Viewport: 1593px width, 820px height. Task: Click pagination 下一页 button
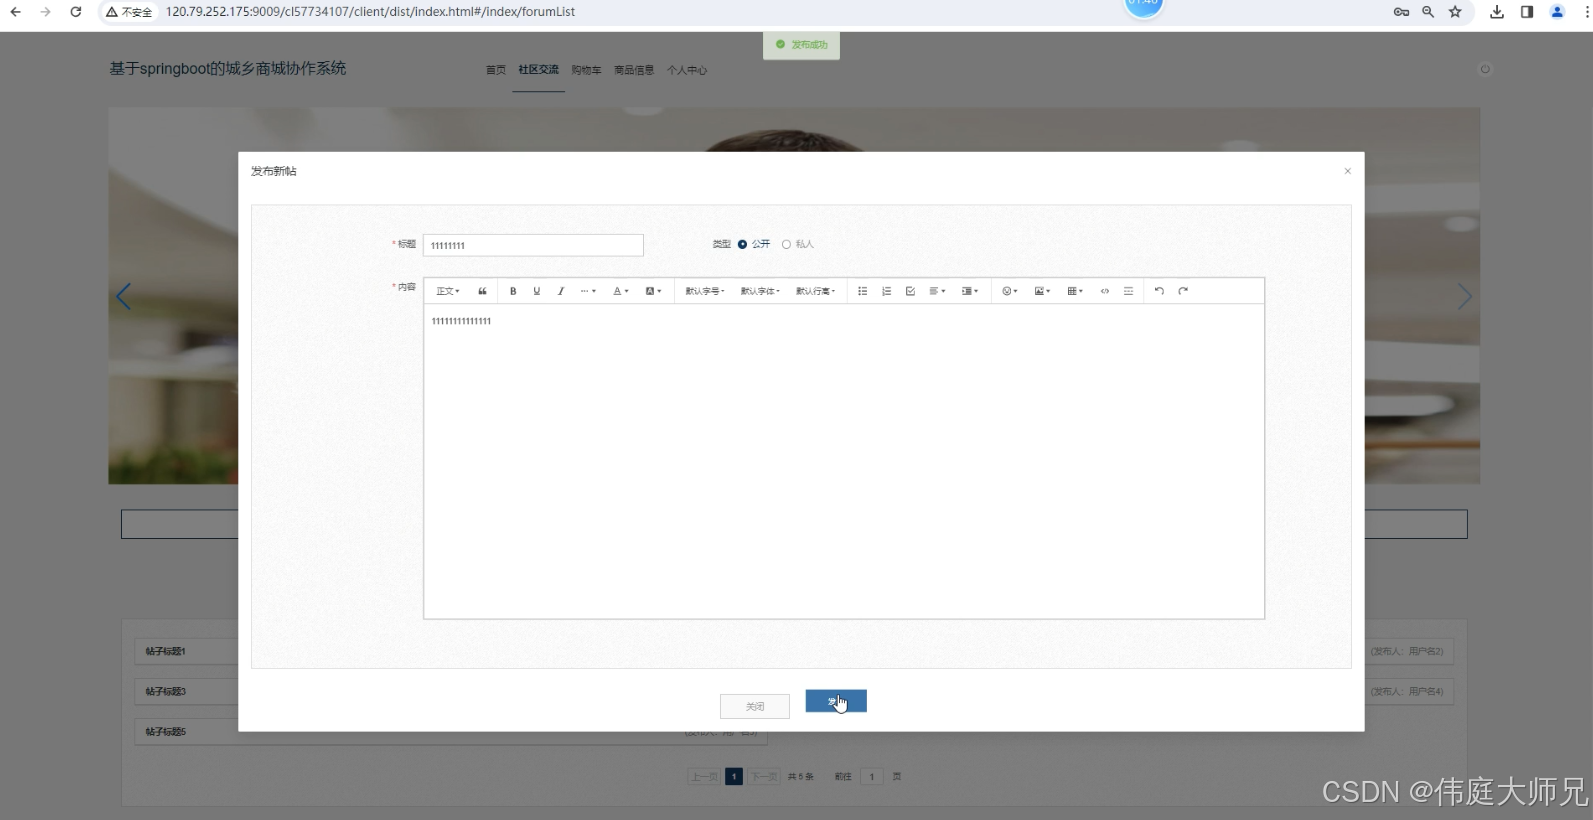pos(764,776)
